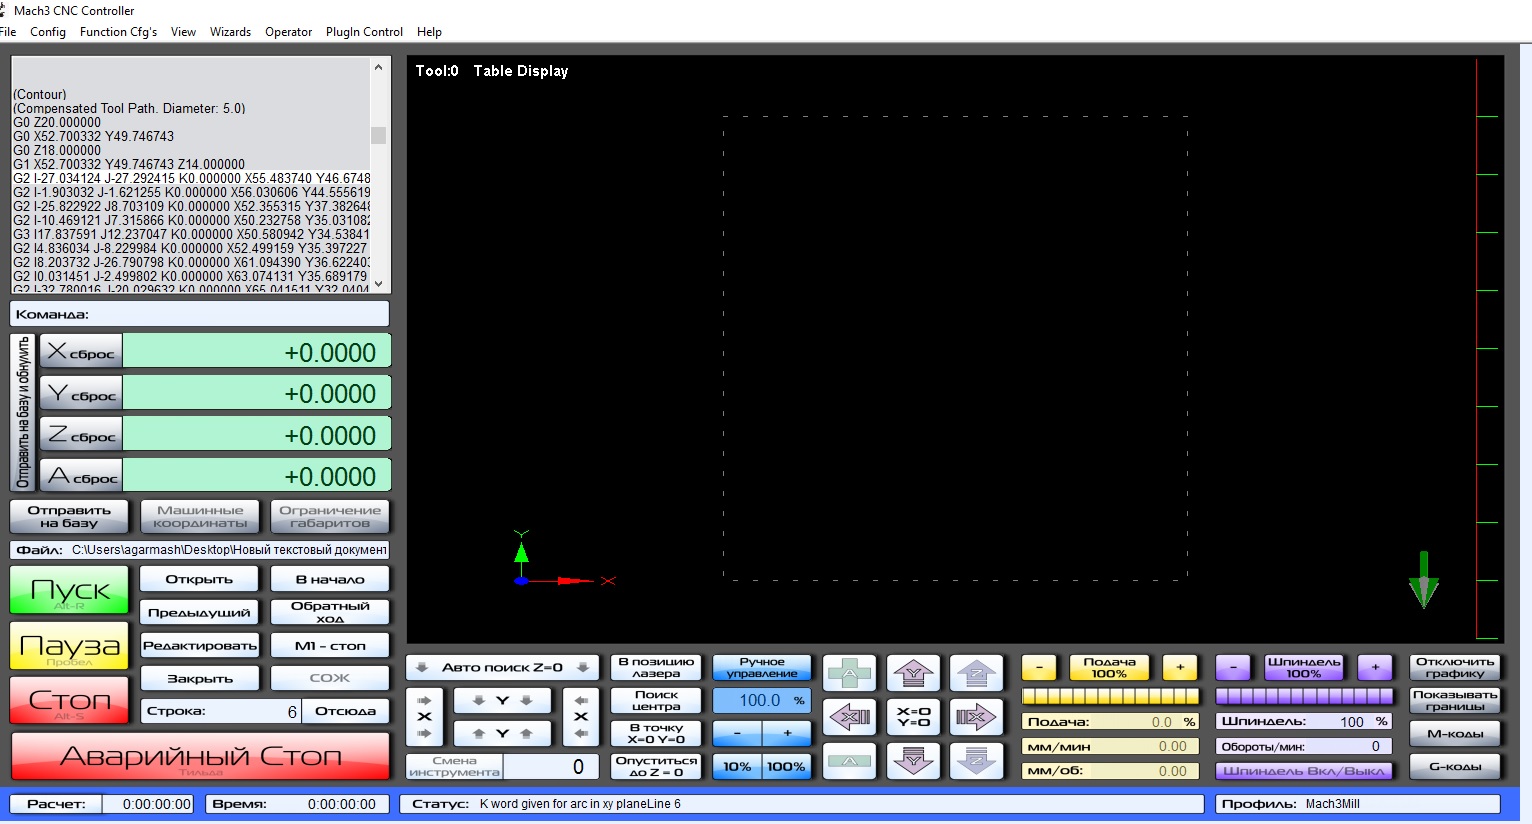Image resolution: width=1532 pixels, height=824 pixels.
Task: Reset feed override with Подача 100%
Action: point(1109,667)
